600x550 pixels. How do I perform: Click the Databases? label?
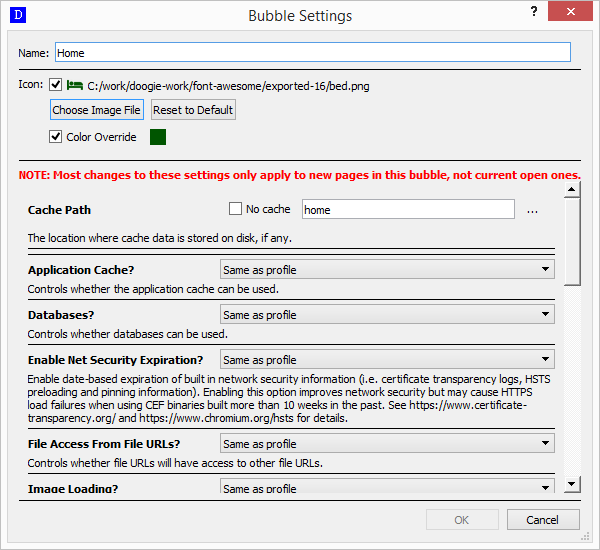pyautogui.click(x=61, y=315)
